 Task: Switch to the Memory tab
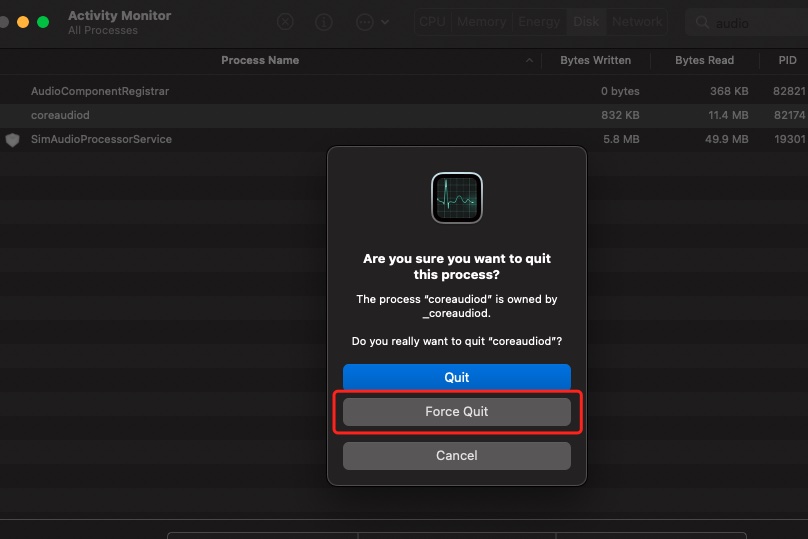coord(482,22)
